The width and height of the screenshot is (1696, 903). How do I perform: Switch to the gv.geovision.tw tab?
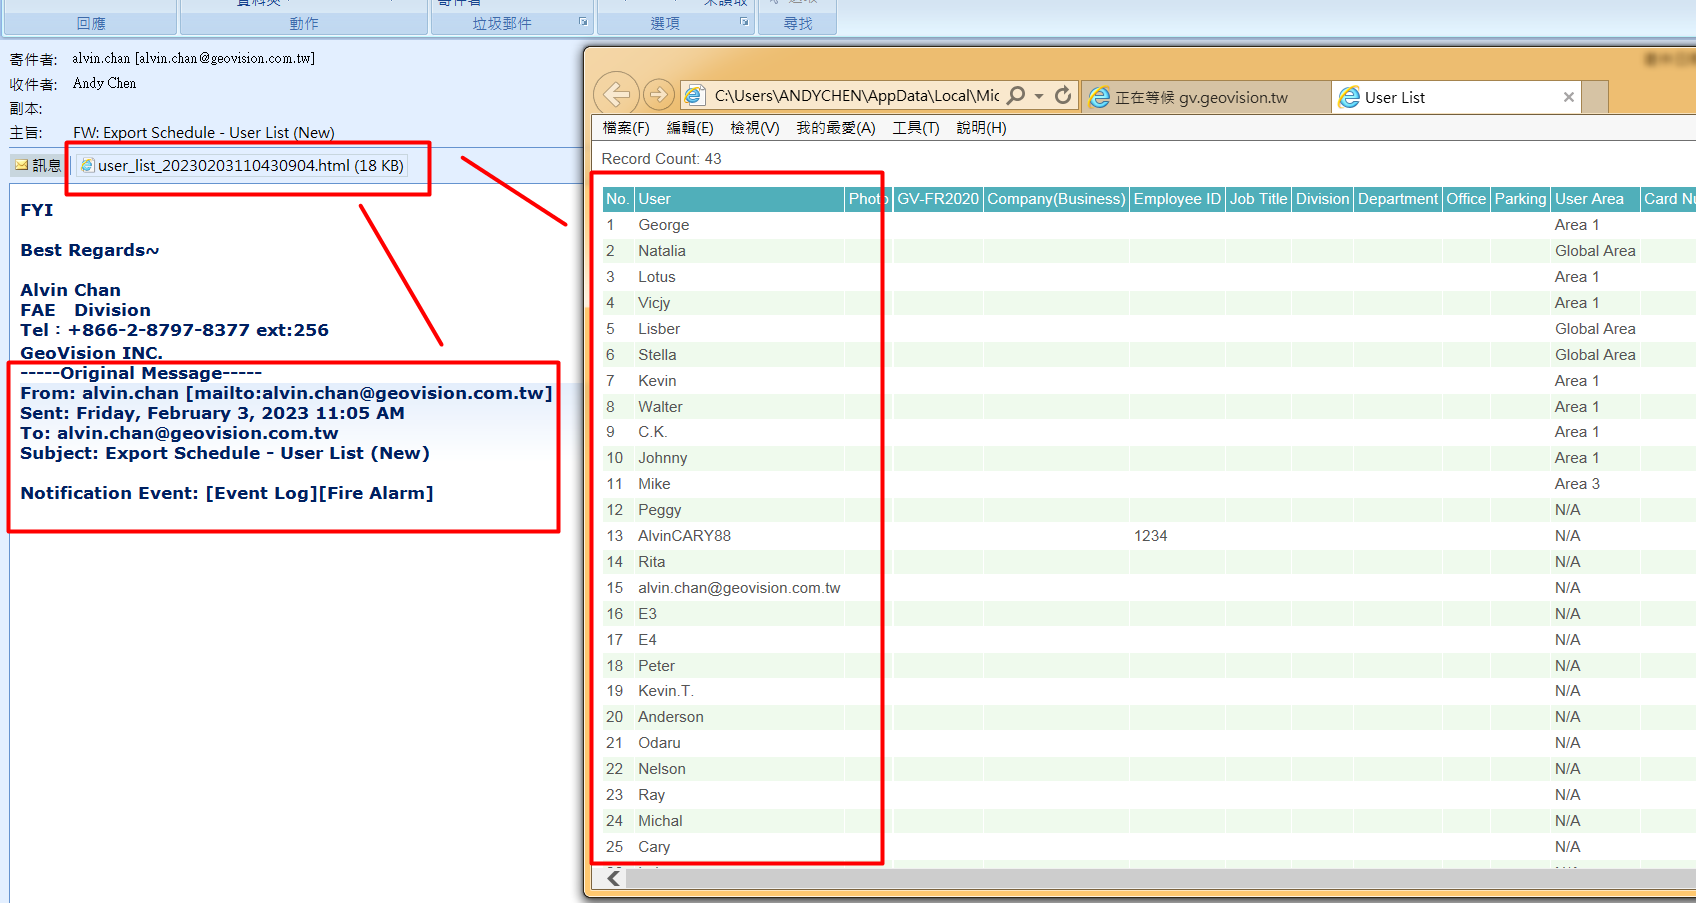point(1205,97)
